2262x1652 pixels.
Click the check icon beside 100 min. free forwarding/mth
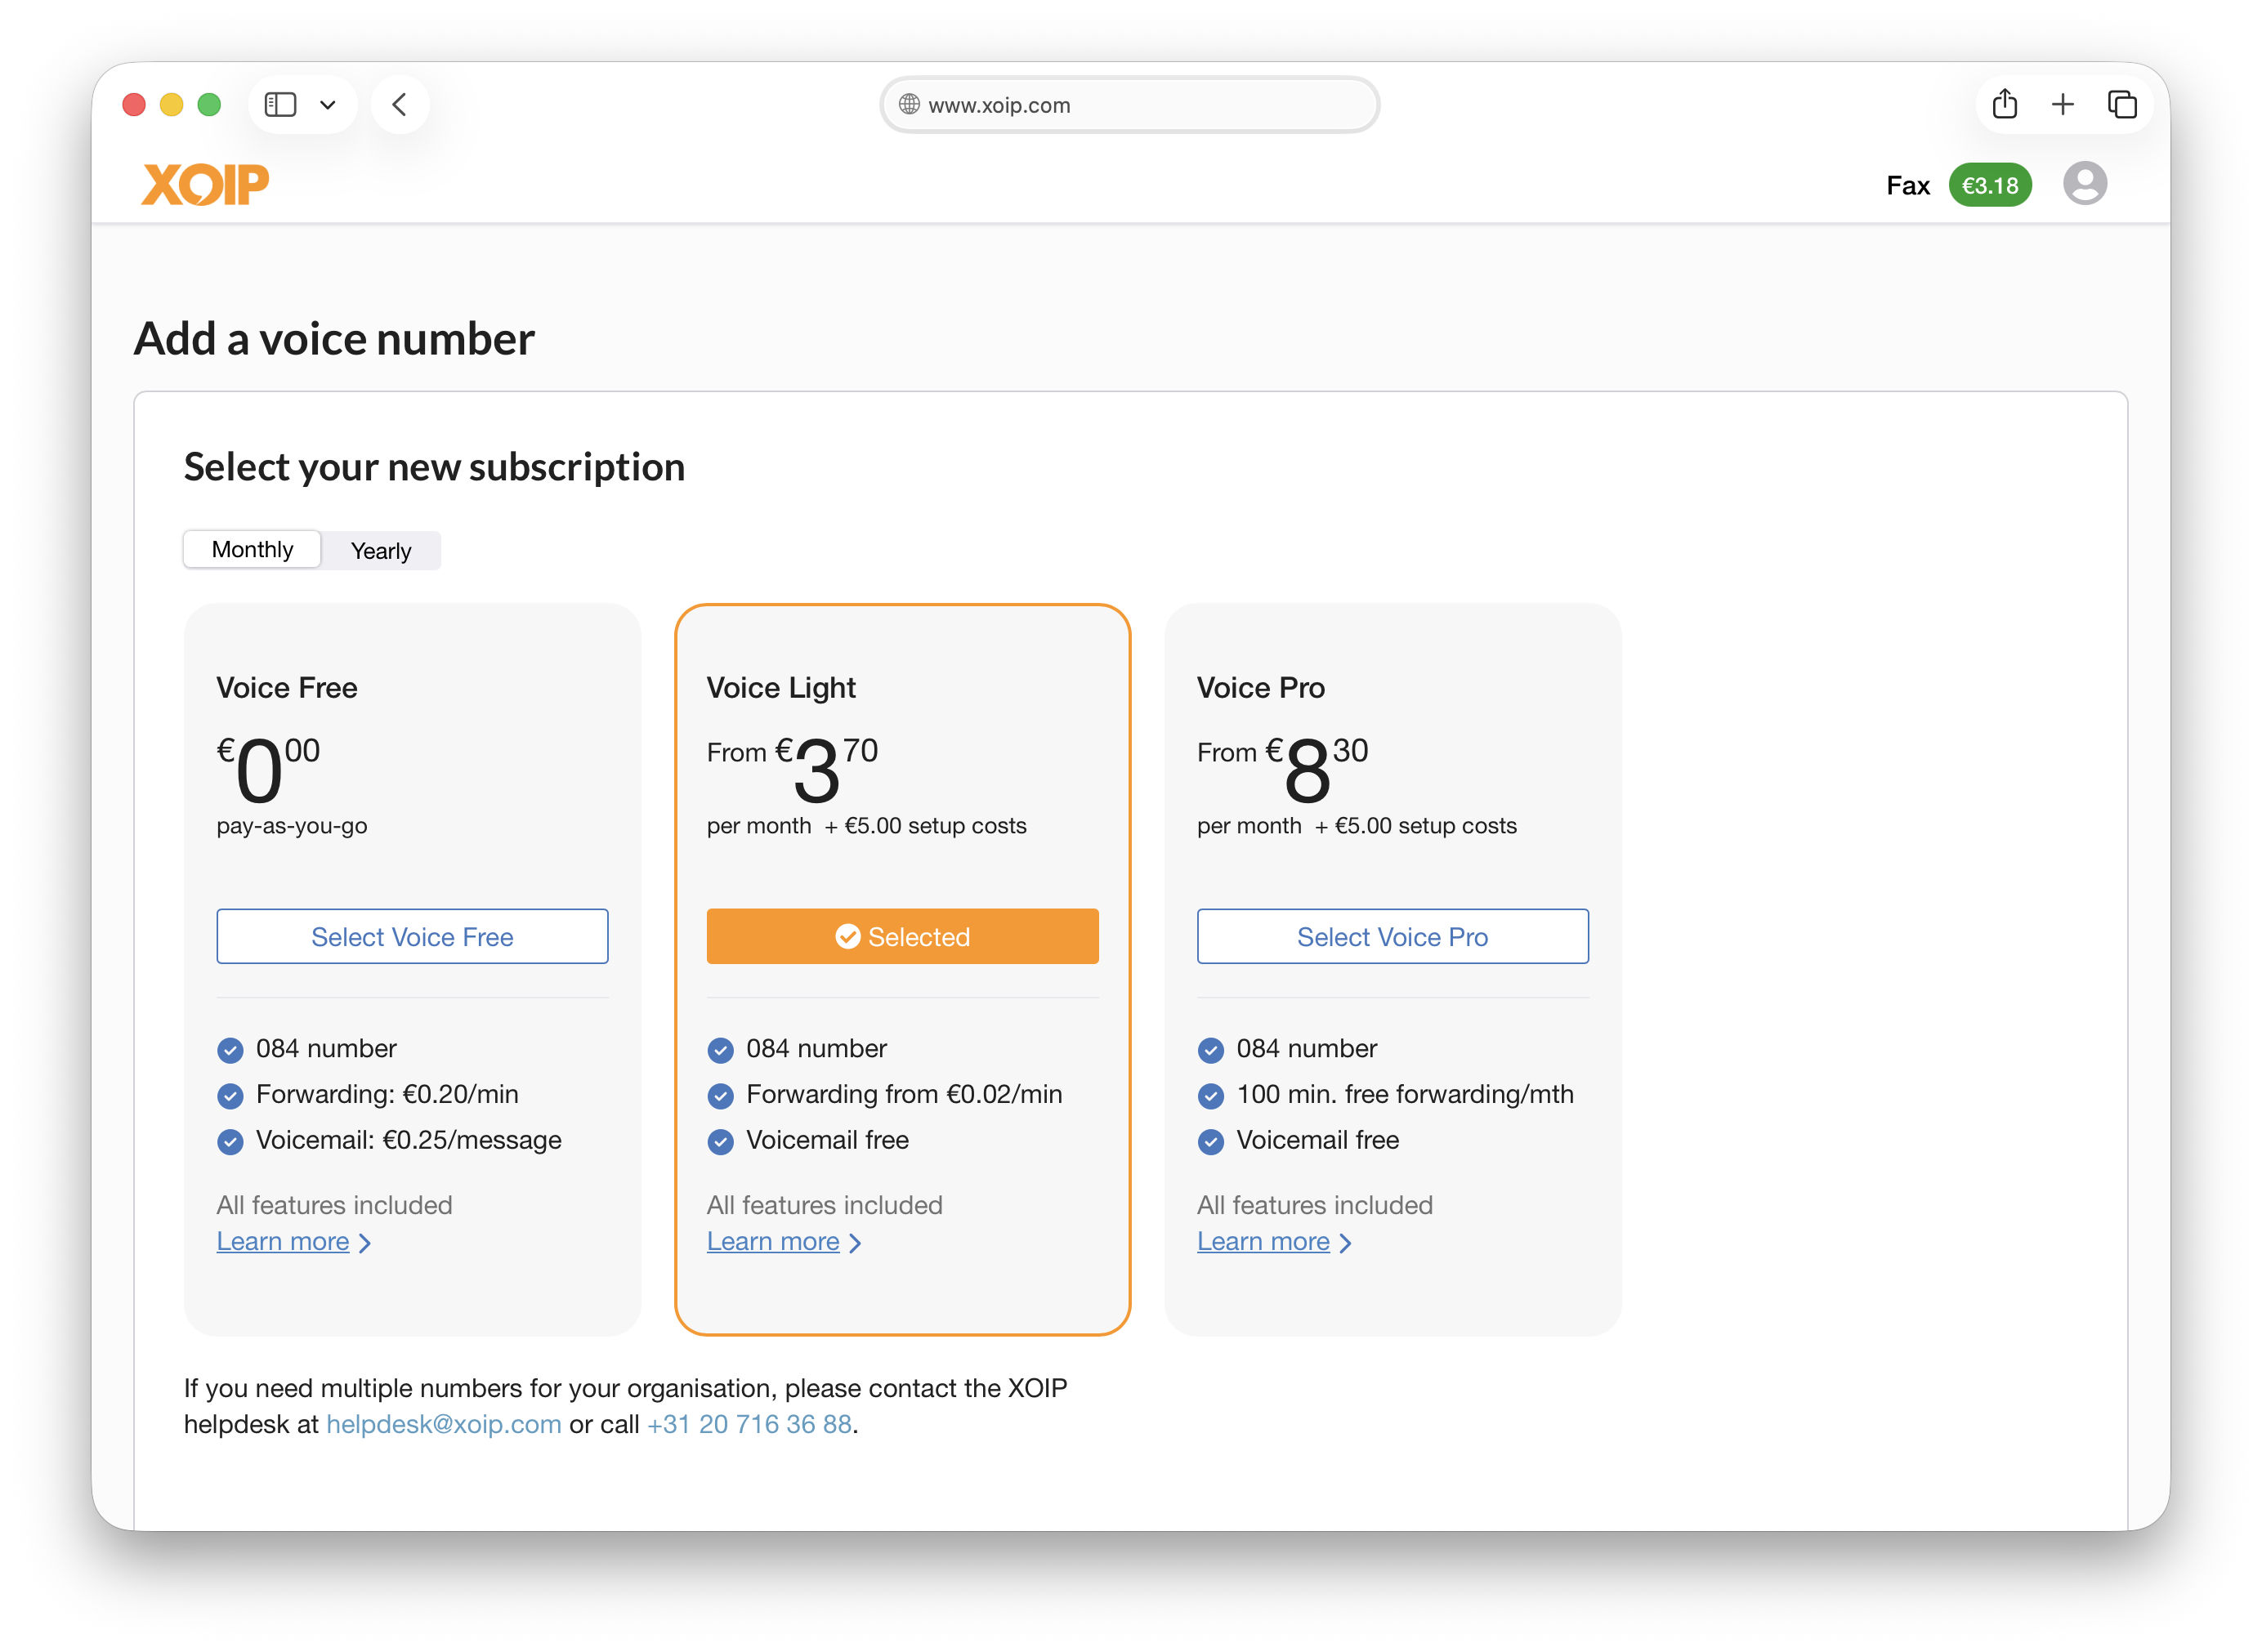[1210, 1096]
